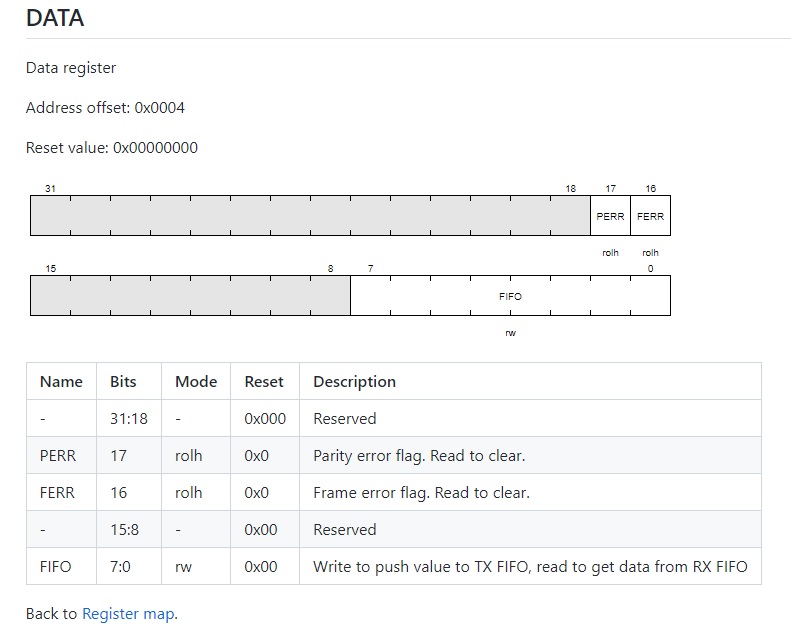Click the Reset column header
Screen dimensions: 791x636
(264, 381)
